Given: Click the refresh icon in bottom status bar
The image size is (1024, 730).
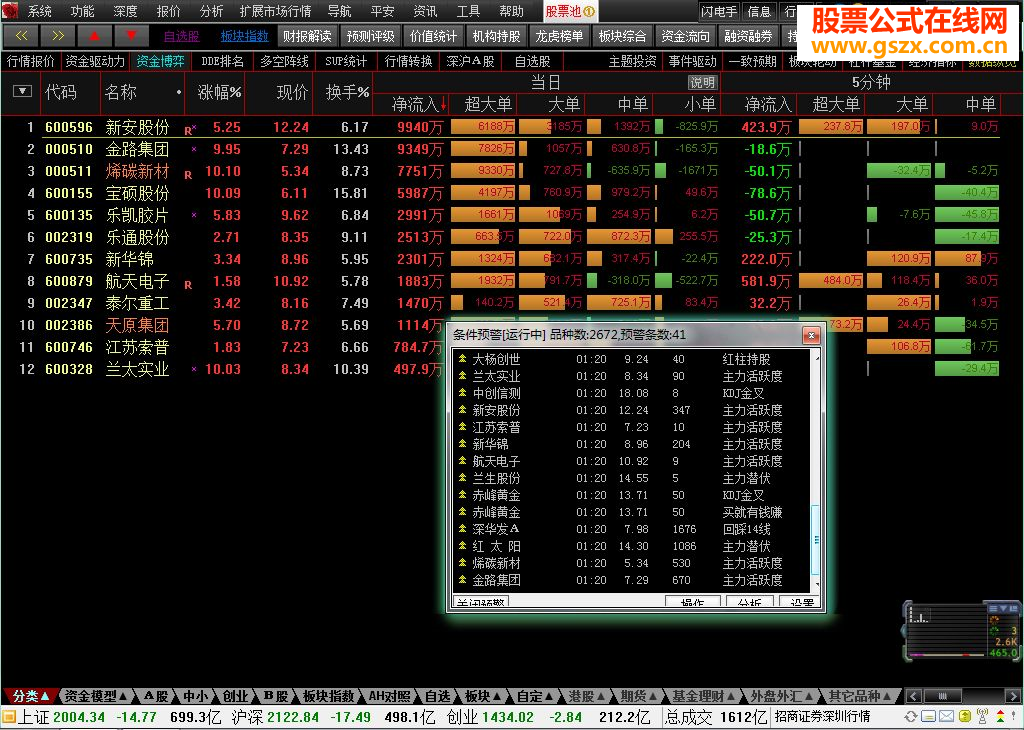Looking at the screenshot, I should [910, 717].
